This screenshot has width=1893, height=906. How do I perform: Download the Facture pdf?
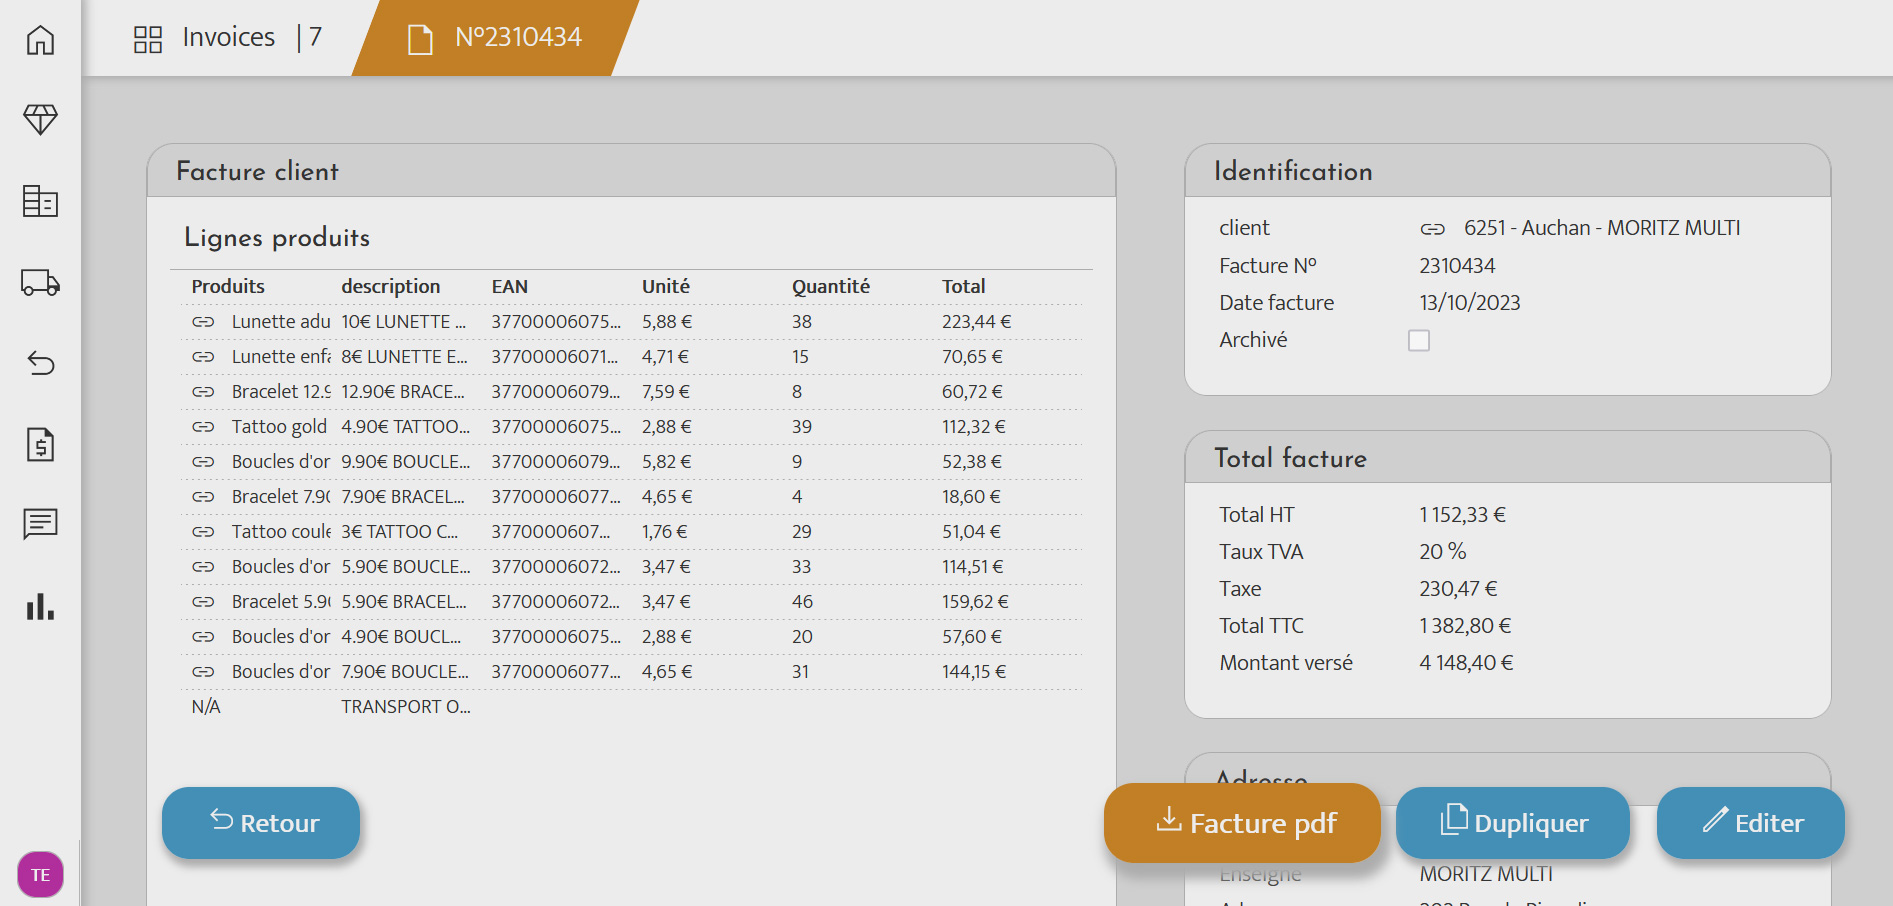coord(1242,823)
